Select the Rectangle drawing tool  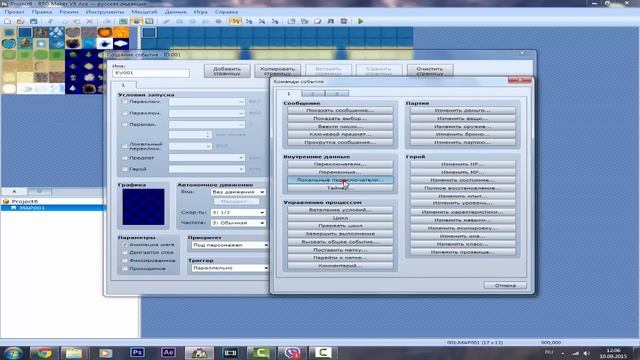(x=180, y=21)
